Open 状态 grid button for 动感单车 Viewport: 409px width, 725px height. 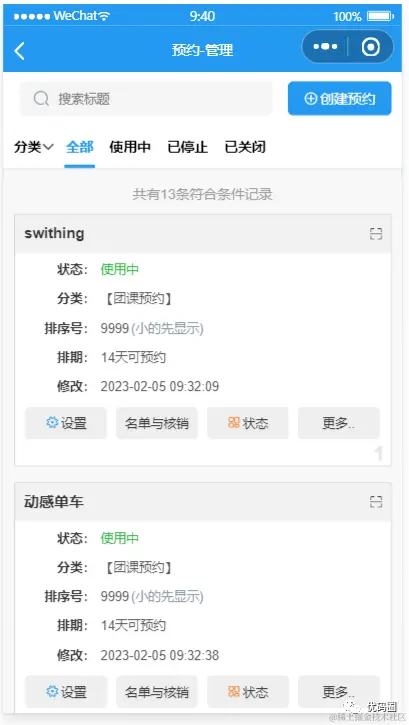(248, 692)
